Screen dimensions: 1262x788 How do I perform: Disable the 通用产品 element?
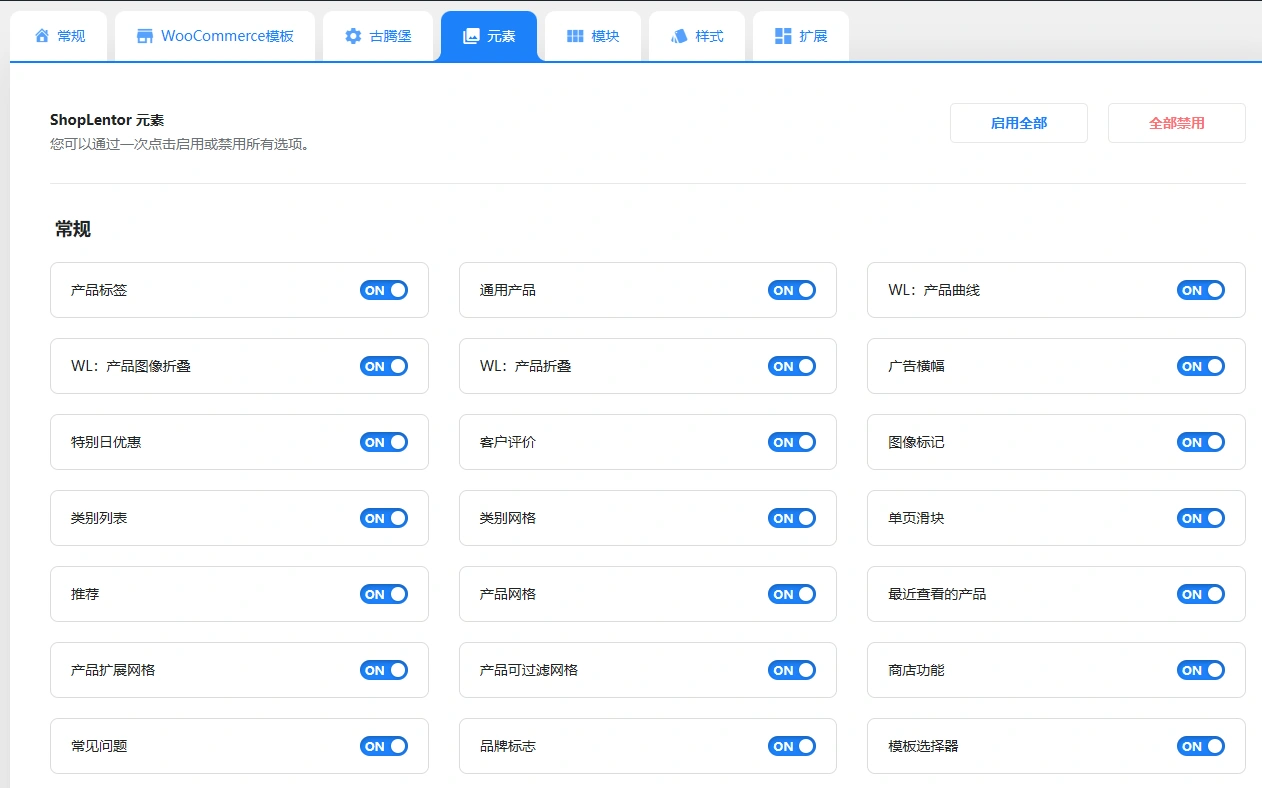click(x=792, y=290)
